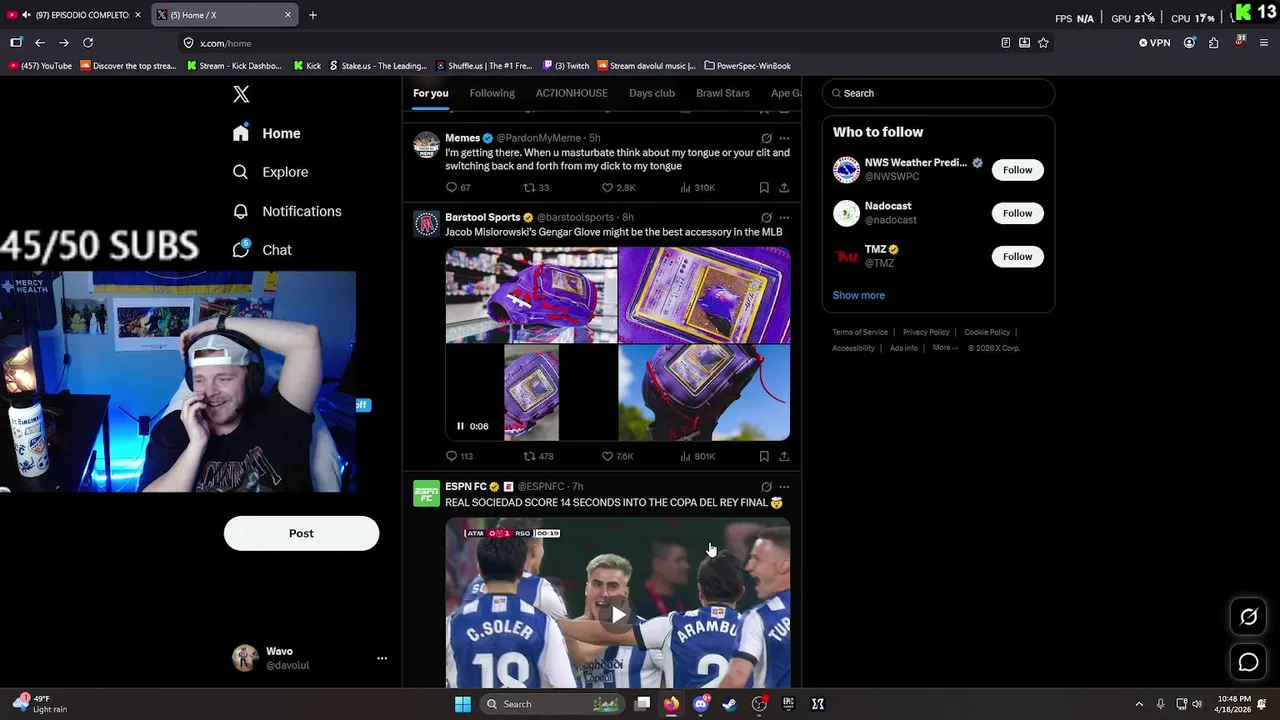Share the Memes post
The image size is (1280, 720).
[x=784, y=187]
